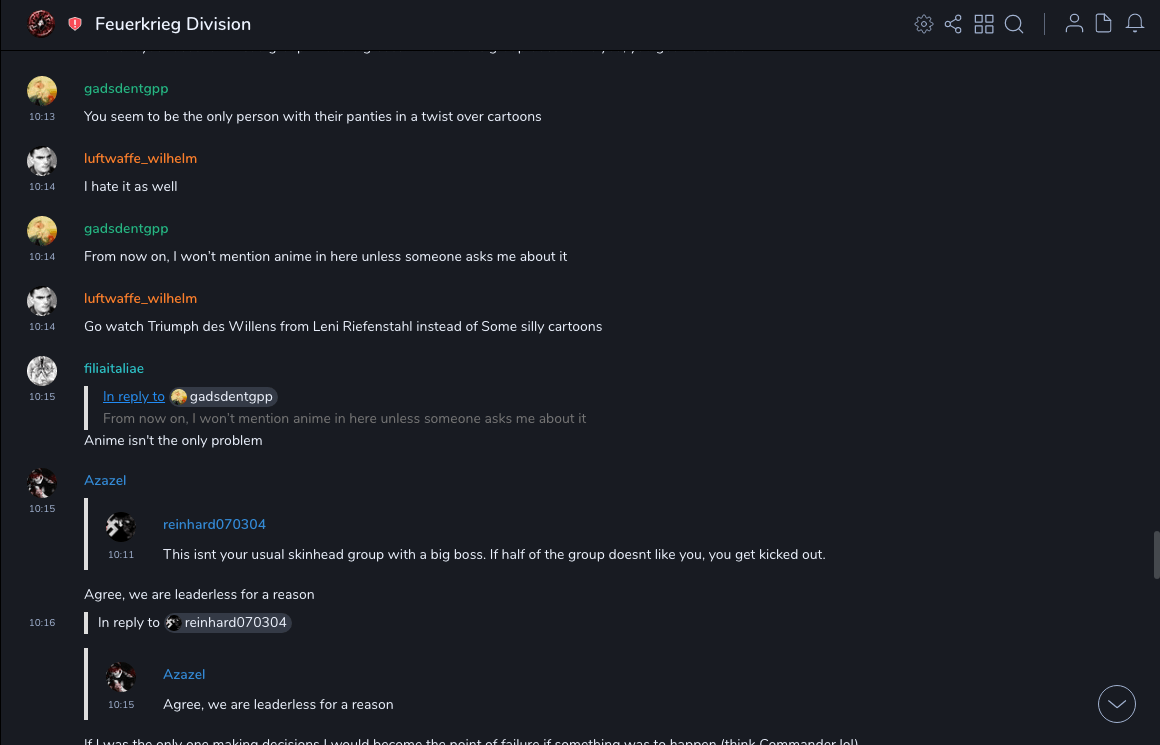1160x745 pixels.
Task: Follow the "In reply to" link
Action: click(134, 397)
